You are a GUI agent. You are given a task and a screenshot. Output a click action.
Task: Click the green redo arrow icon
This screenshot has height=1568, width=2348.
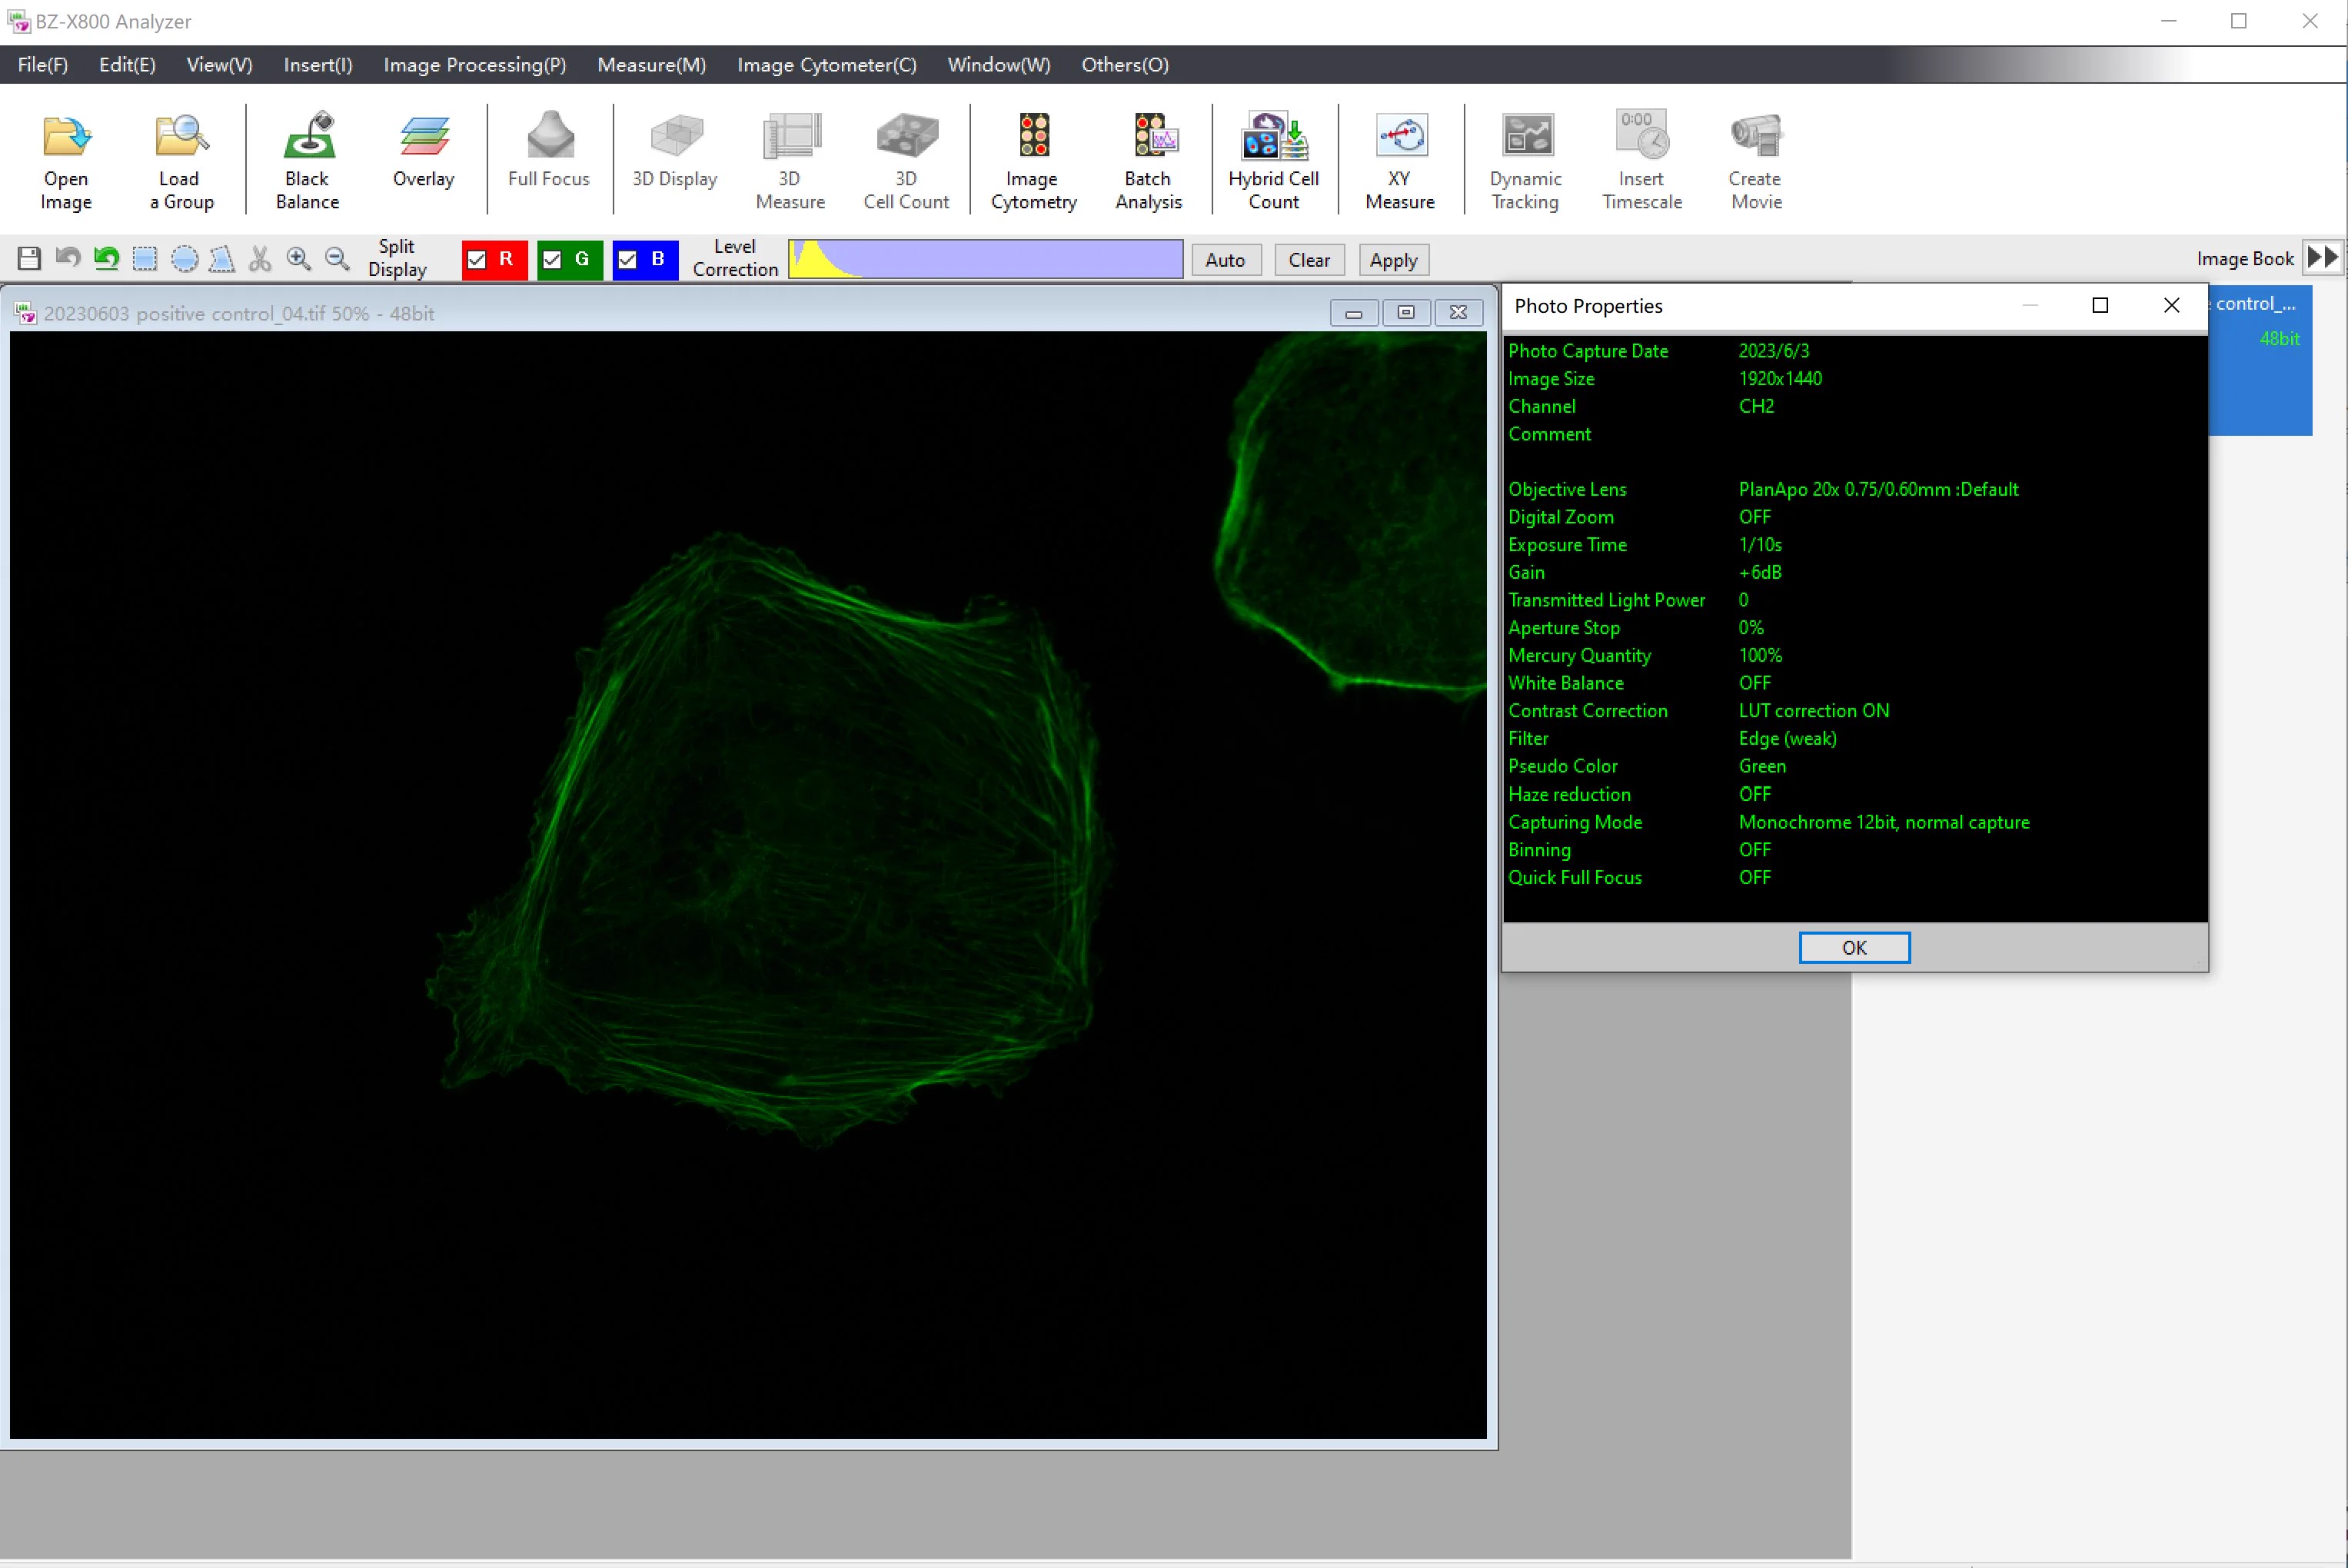pyautogui.click(x=106, y=259)
